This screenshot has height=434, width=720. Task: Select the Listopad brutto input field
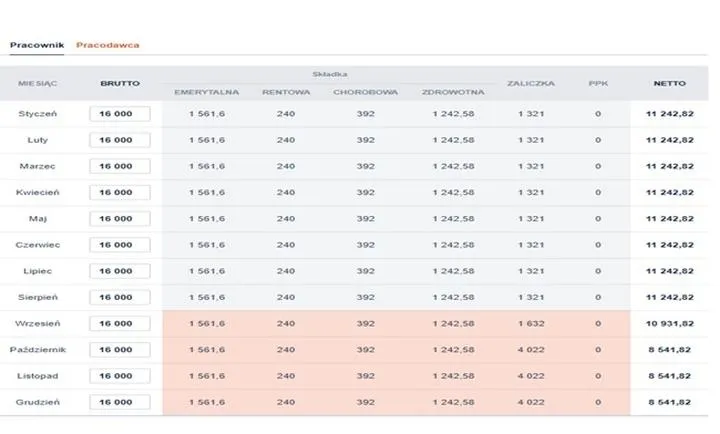pyautogui.click(x=120, y=376)
